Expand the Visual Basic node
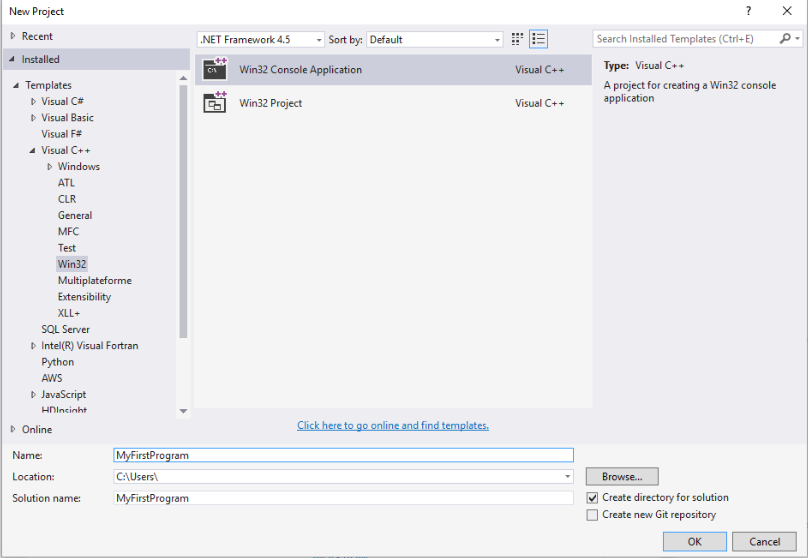Viewport: 808px width, 558px height. coord(33,118)
